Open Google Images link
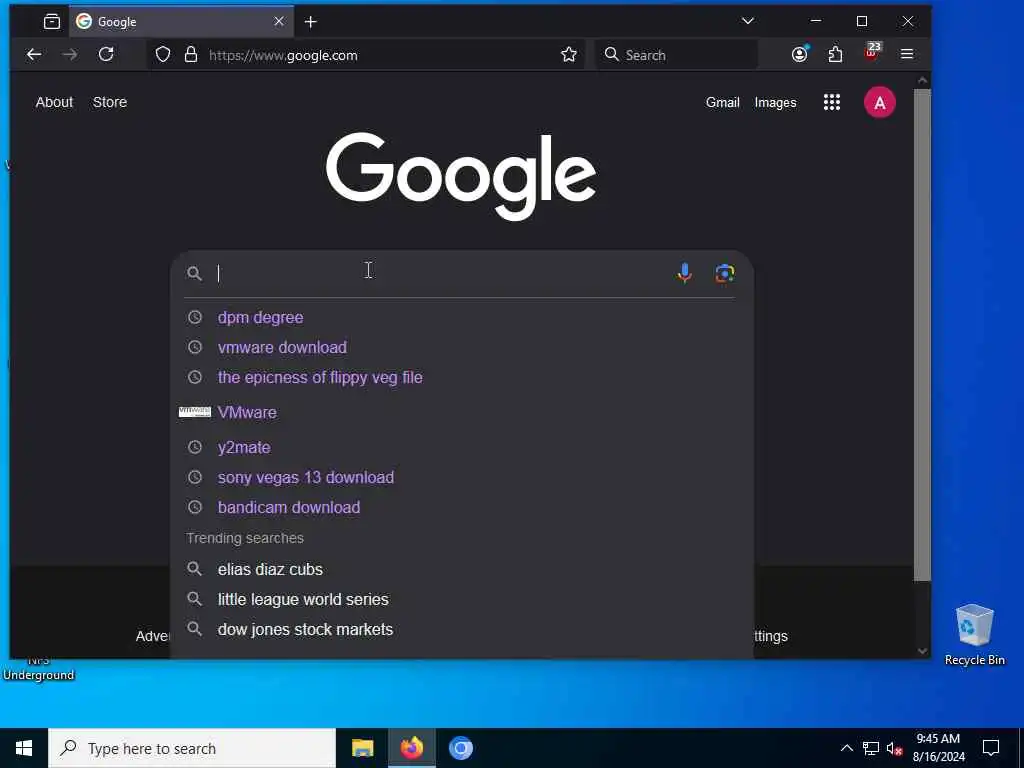The height and width of the screenshot is (768, 1024). pyautogui.click(x=775, y=103)
